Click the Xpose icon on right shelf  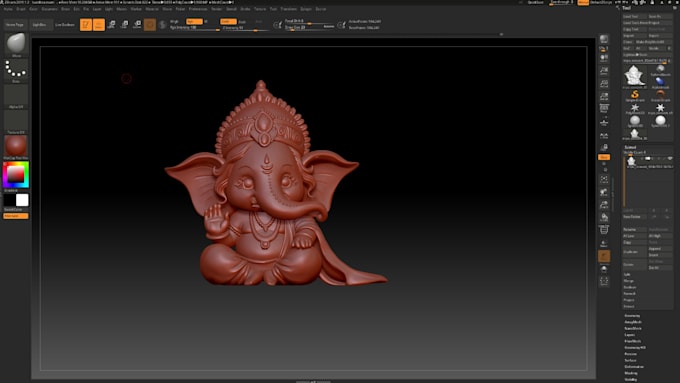[x=604, y=282]
